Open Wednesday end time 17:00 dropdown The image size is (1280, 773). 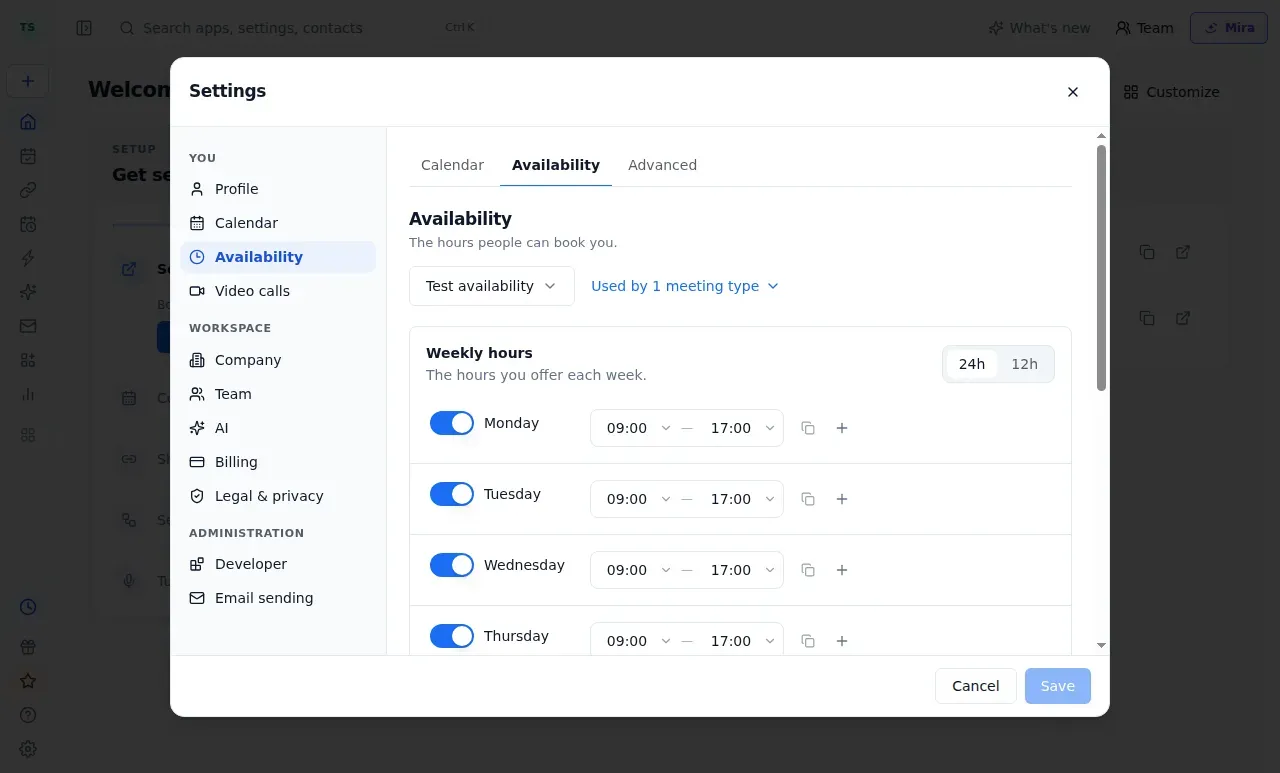pos(742,570)
